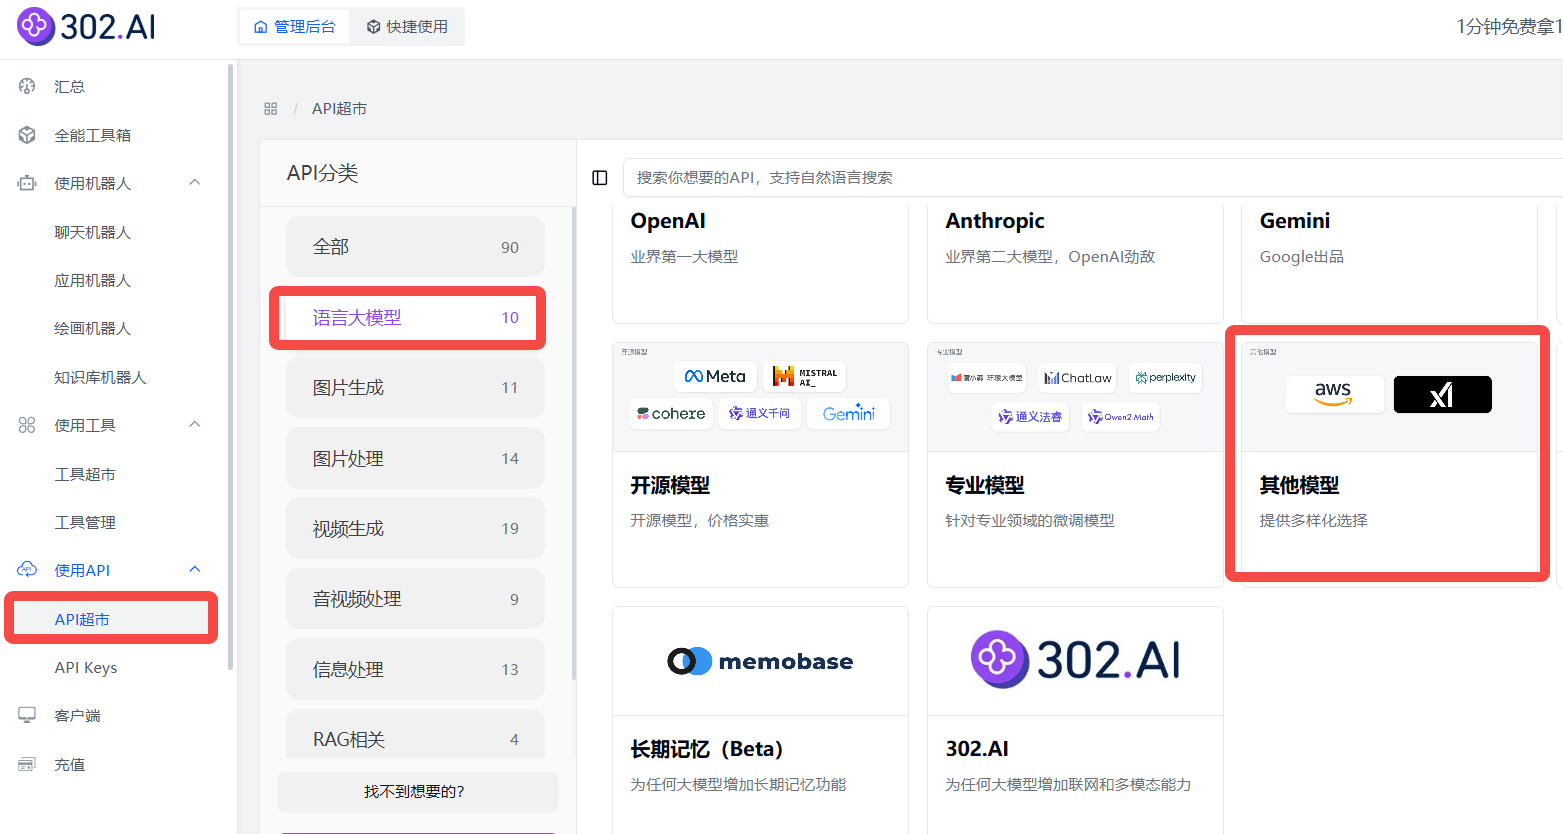Click the 使用API cloud icon
This screenshot has height=834, width=1563.
point(27,570)
